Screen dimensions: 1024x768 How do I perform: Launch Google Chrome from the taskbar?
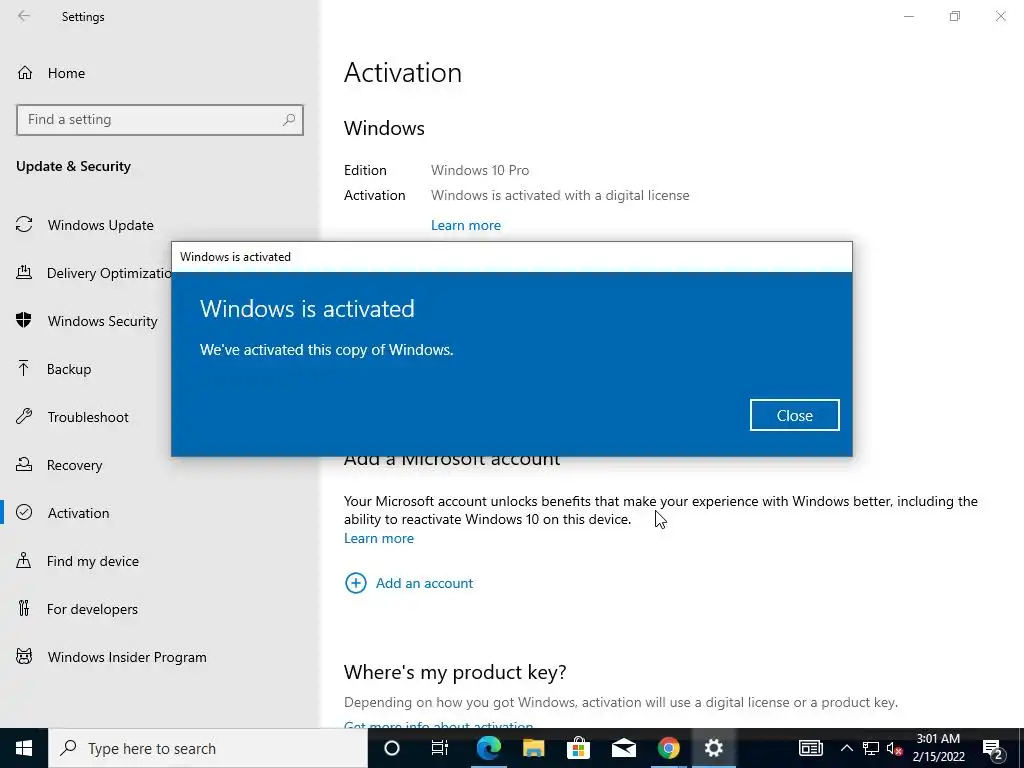[x=668, y=748]
